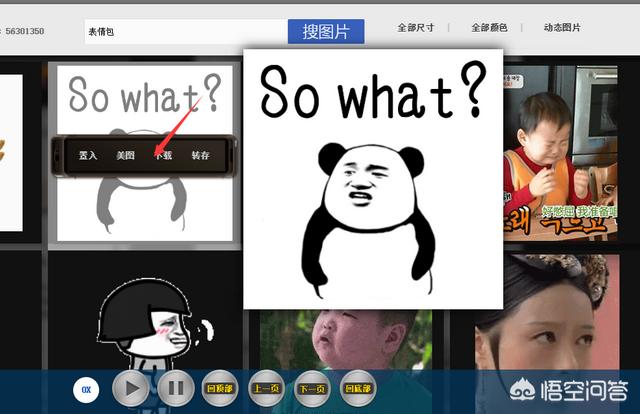
Task: Go to next page with 下一页
Action: 312,389
